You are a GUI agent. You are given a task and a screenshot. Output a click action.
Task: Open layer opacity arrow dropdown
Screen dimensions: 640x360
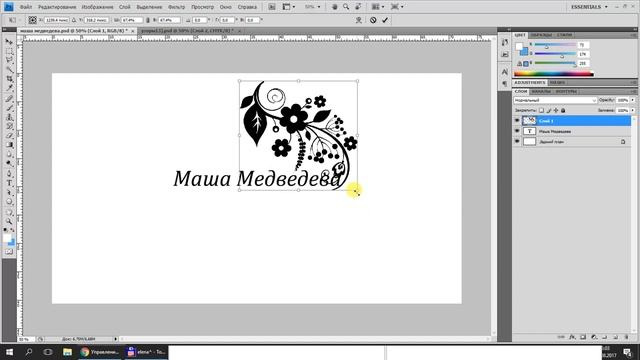point(633,100)
